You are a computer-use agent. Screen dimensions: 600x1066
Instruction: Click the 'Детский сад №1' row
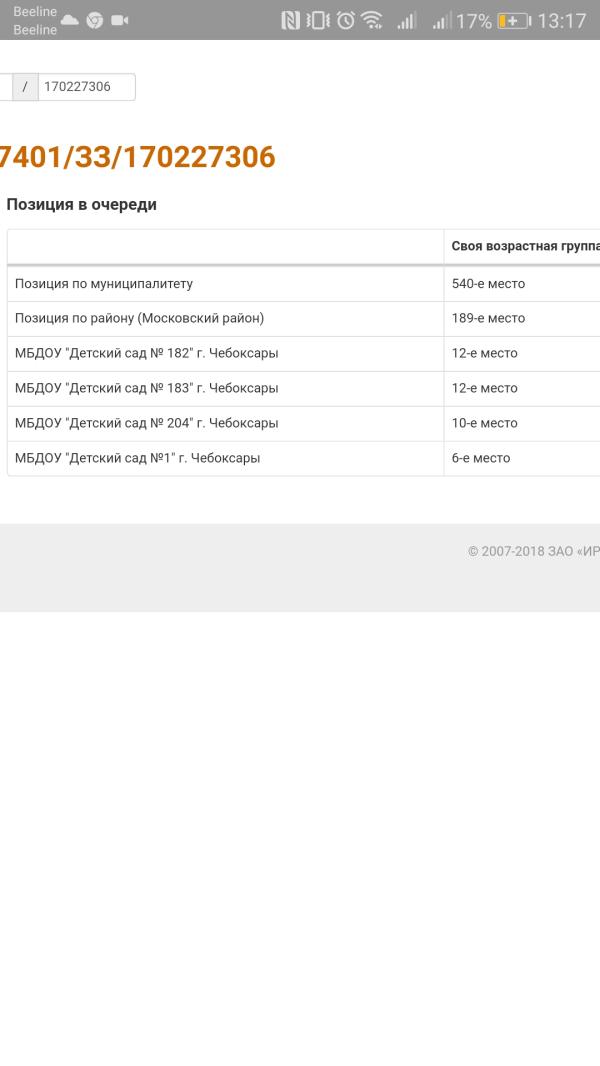click(x=304, y=458)
